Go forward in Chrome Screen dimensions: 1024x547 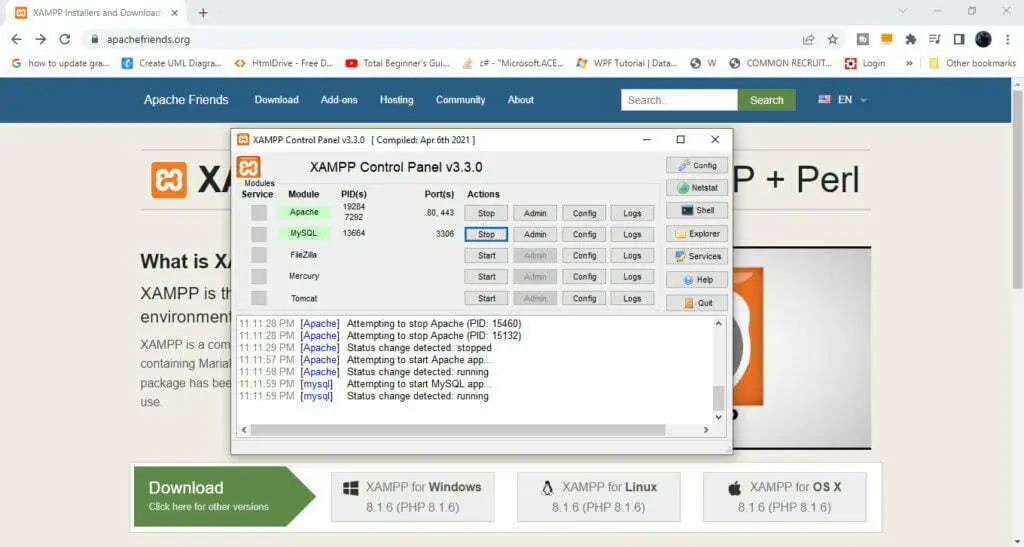click(40, 39)
